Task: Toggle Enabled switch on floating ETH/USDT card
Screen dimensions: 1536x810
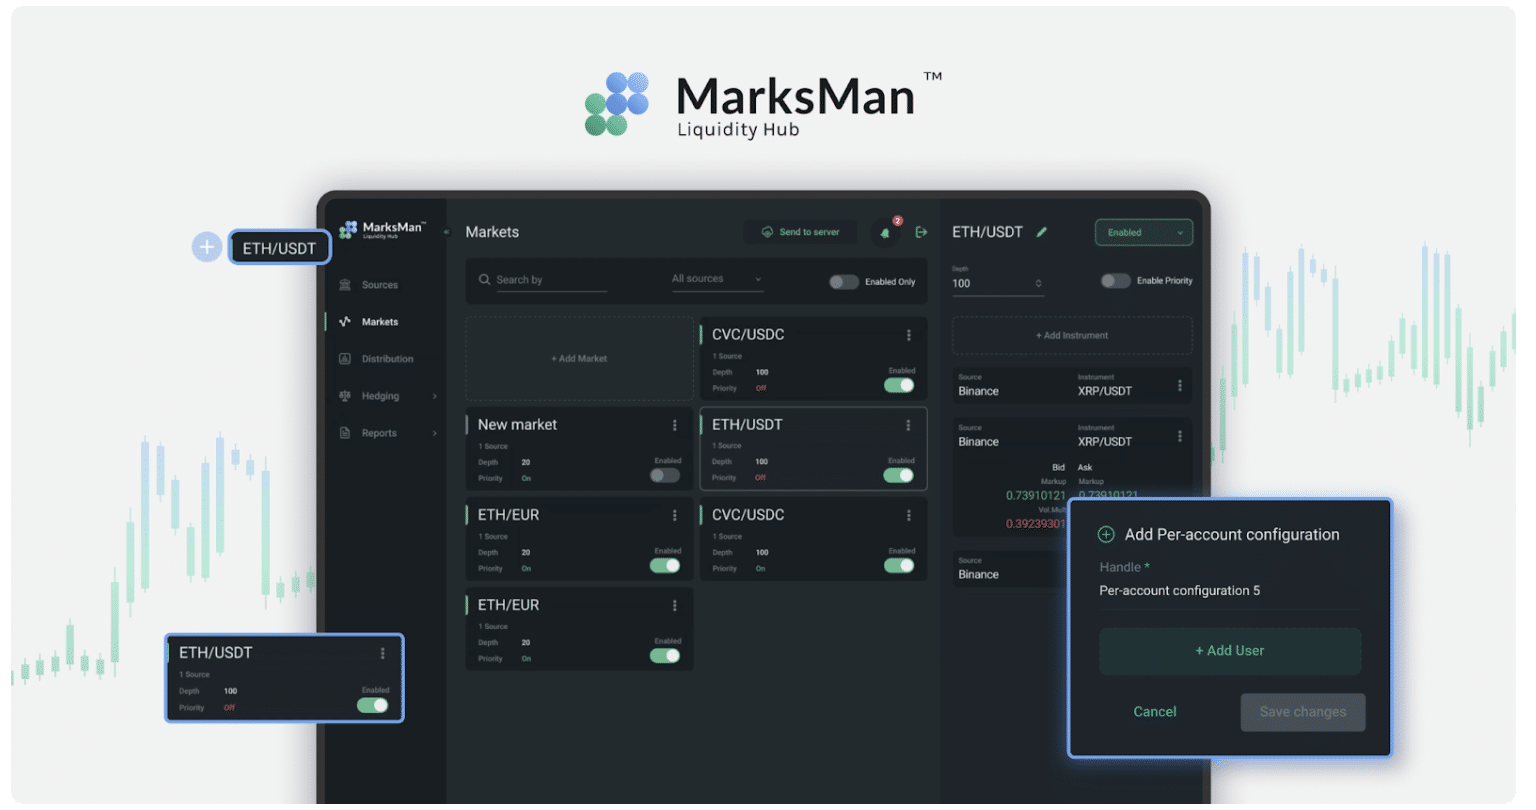Action: pyautogui.click(x=373, y=705)
